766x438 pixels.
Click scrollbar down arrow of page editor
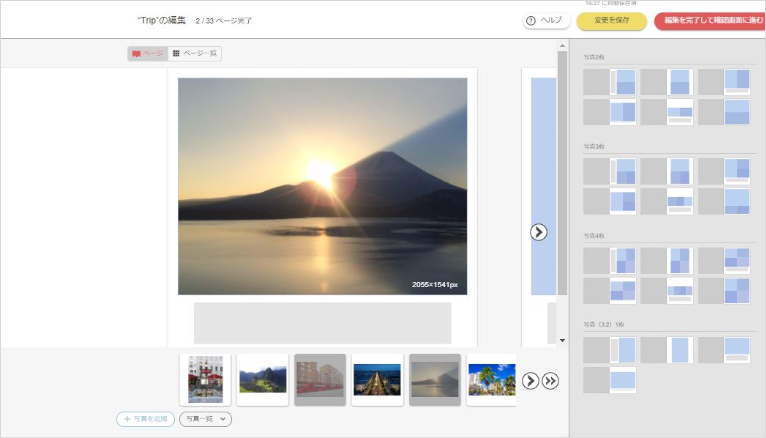[x=562, y=340]
